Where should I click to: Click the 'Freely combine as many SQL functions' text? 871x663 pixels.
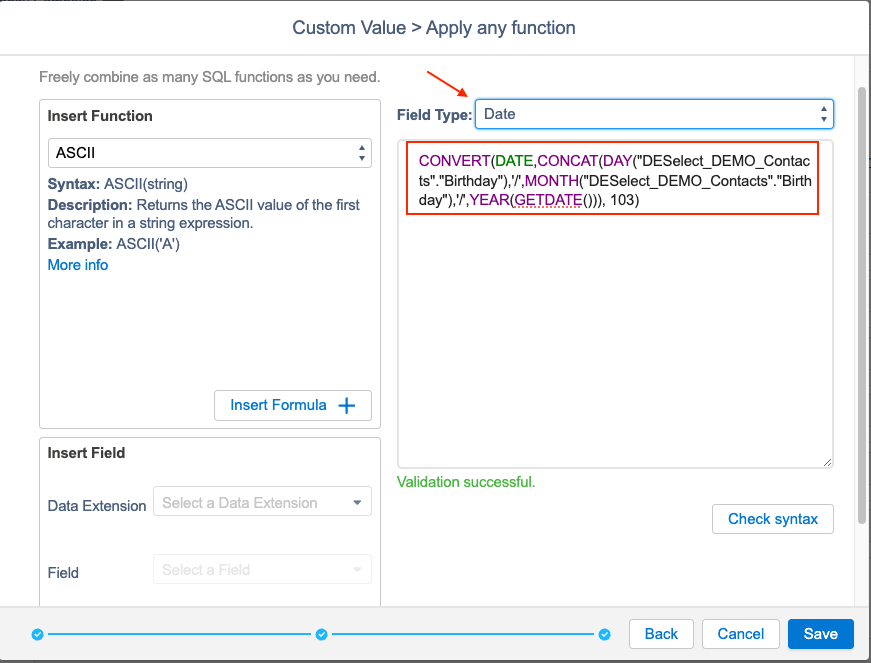(x=209, y=77)
